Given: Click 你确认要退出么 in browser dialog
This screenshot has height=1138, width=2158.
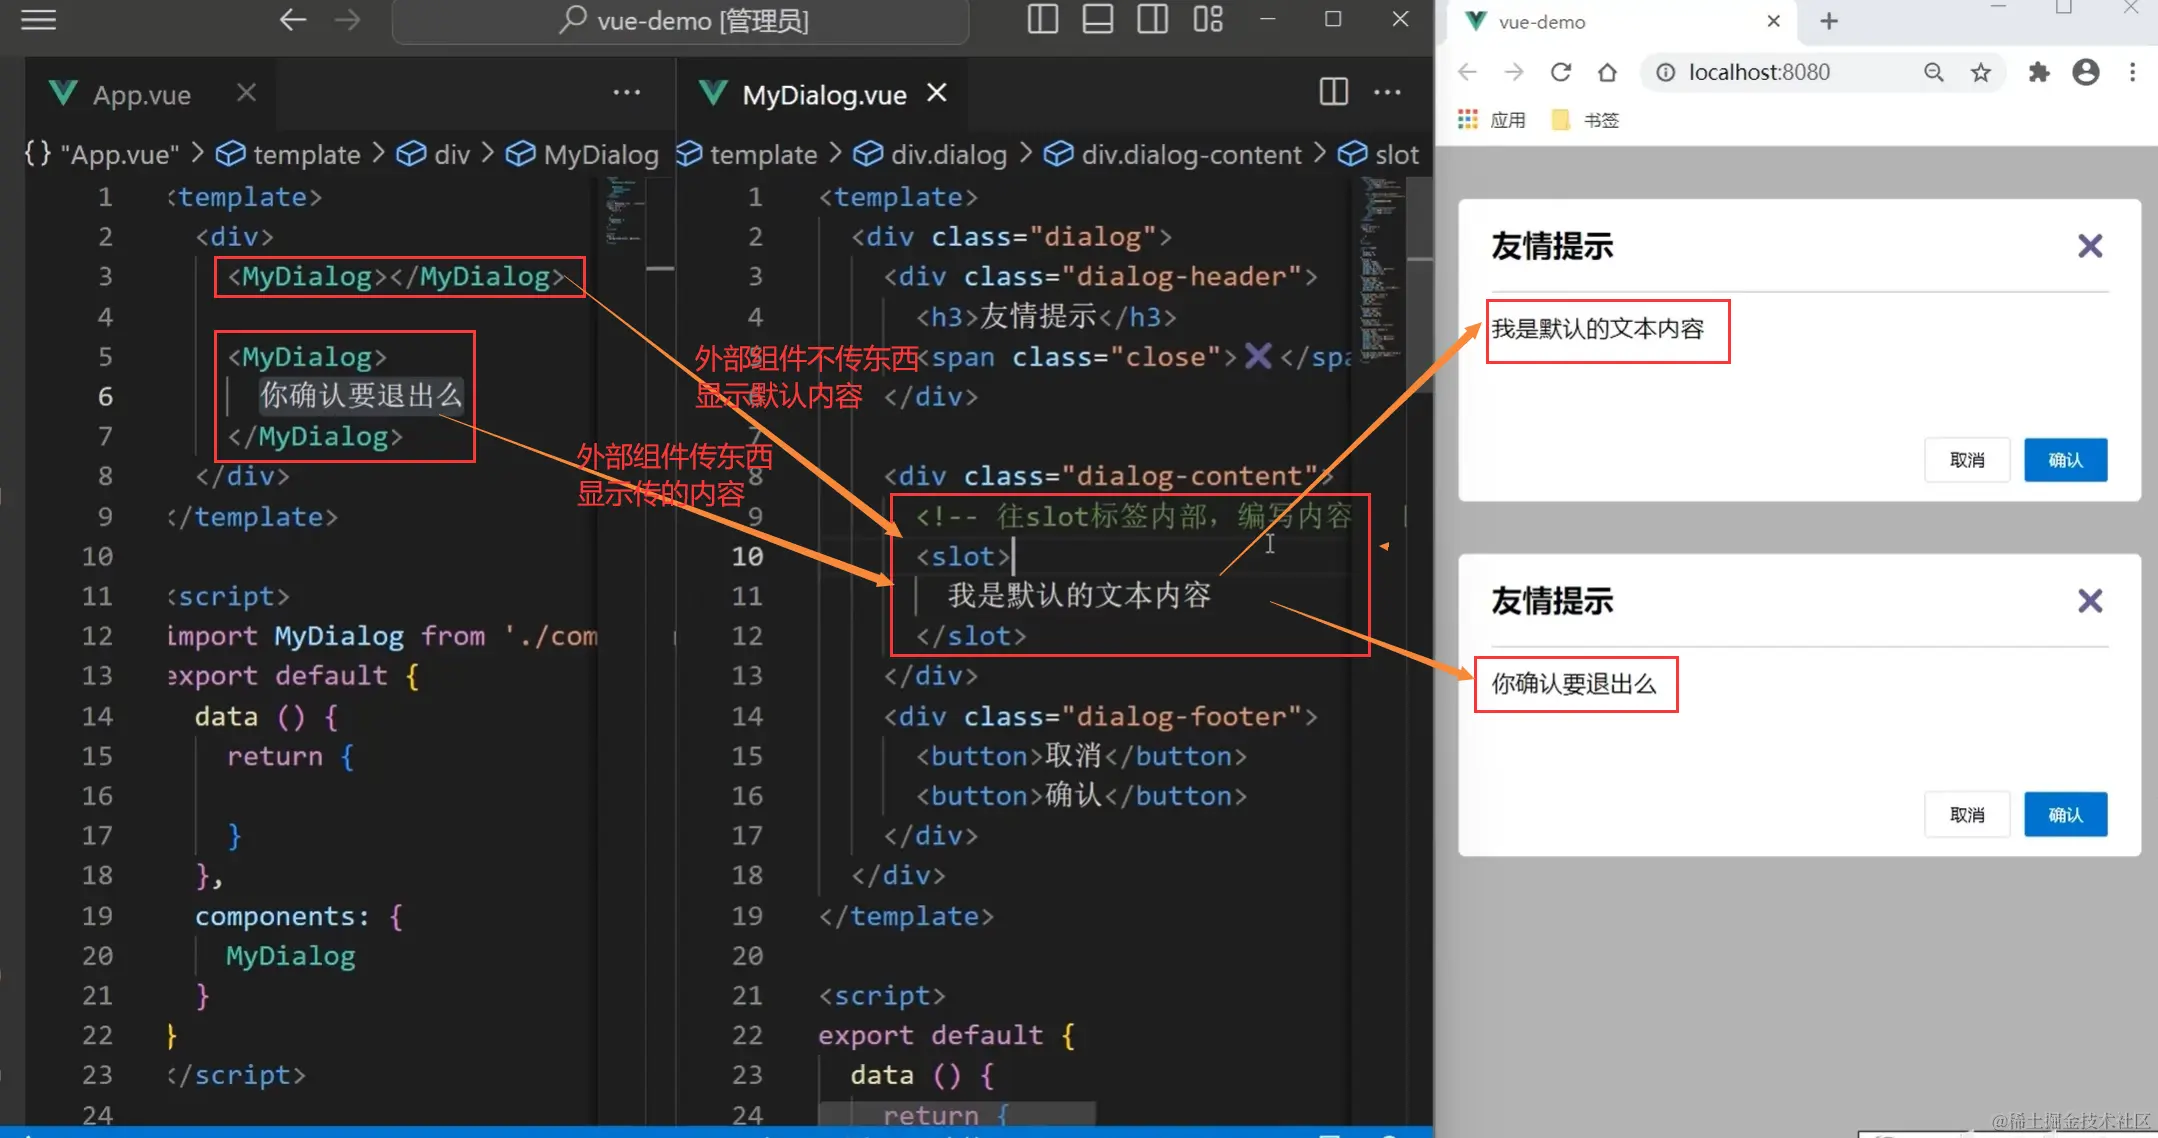Looking at the screenshot, I should click(x=1574, y=684).
